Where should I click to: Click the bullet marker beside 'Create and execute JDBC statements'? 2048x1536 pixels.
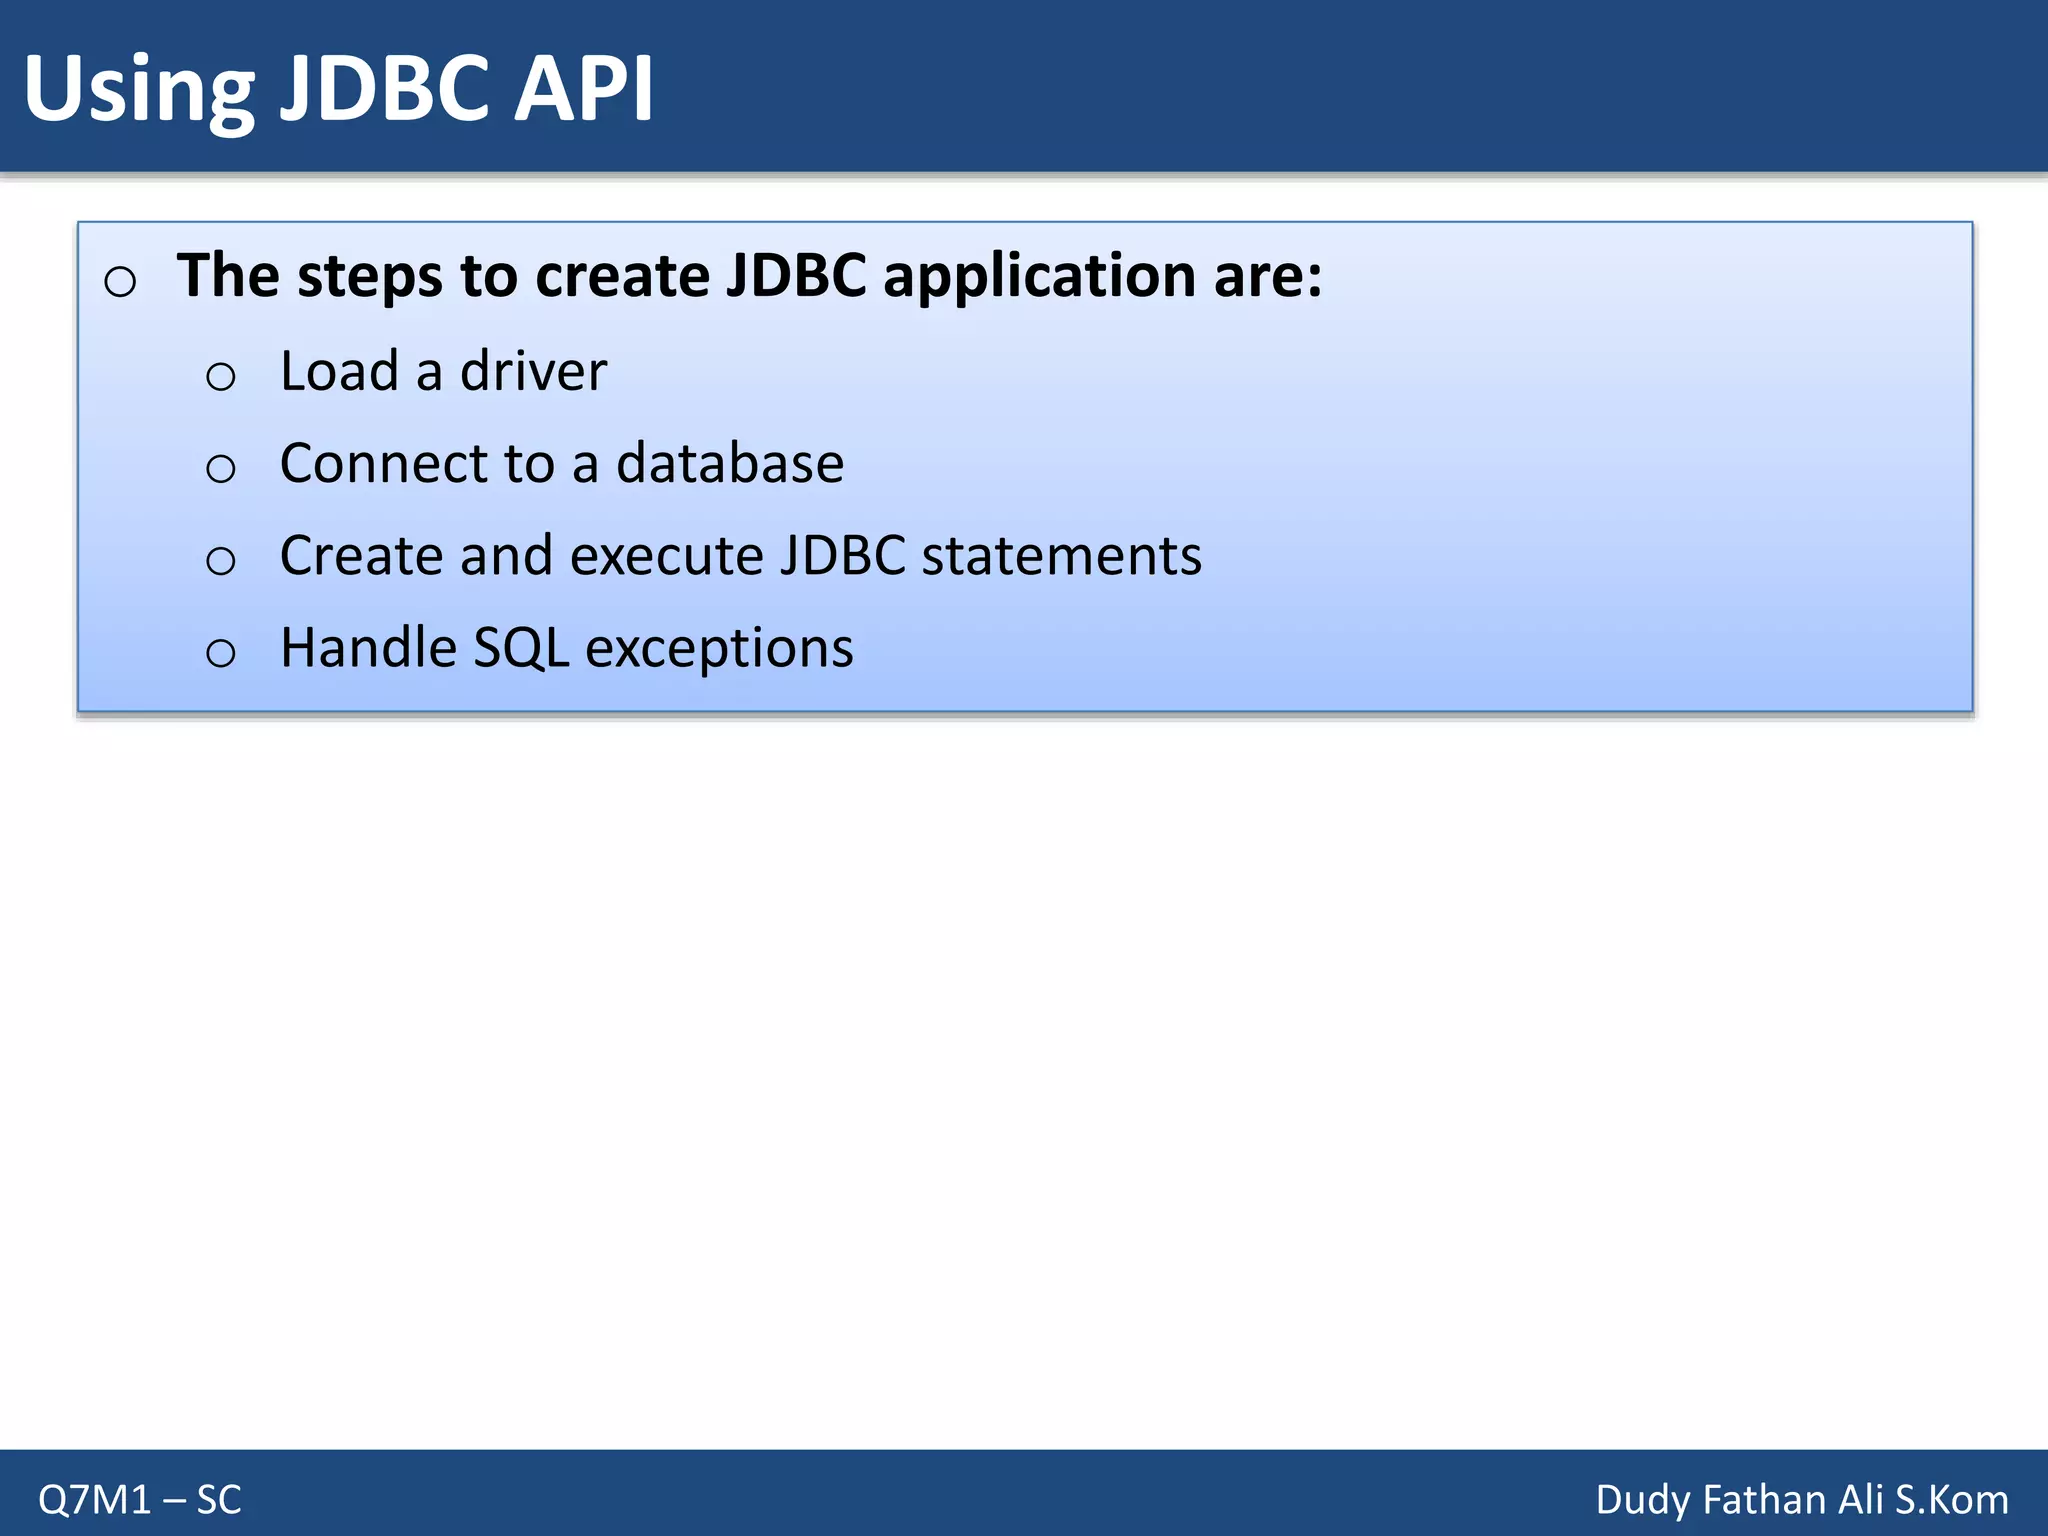click(x=220, y=560)
